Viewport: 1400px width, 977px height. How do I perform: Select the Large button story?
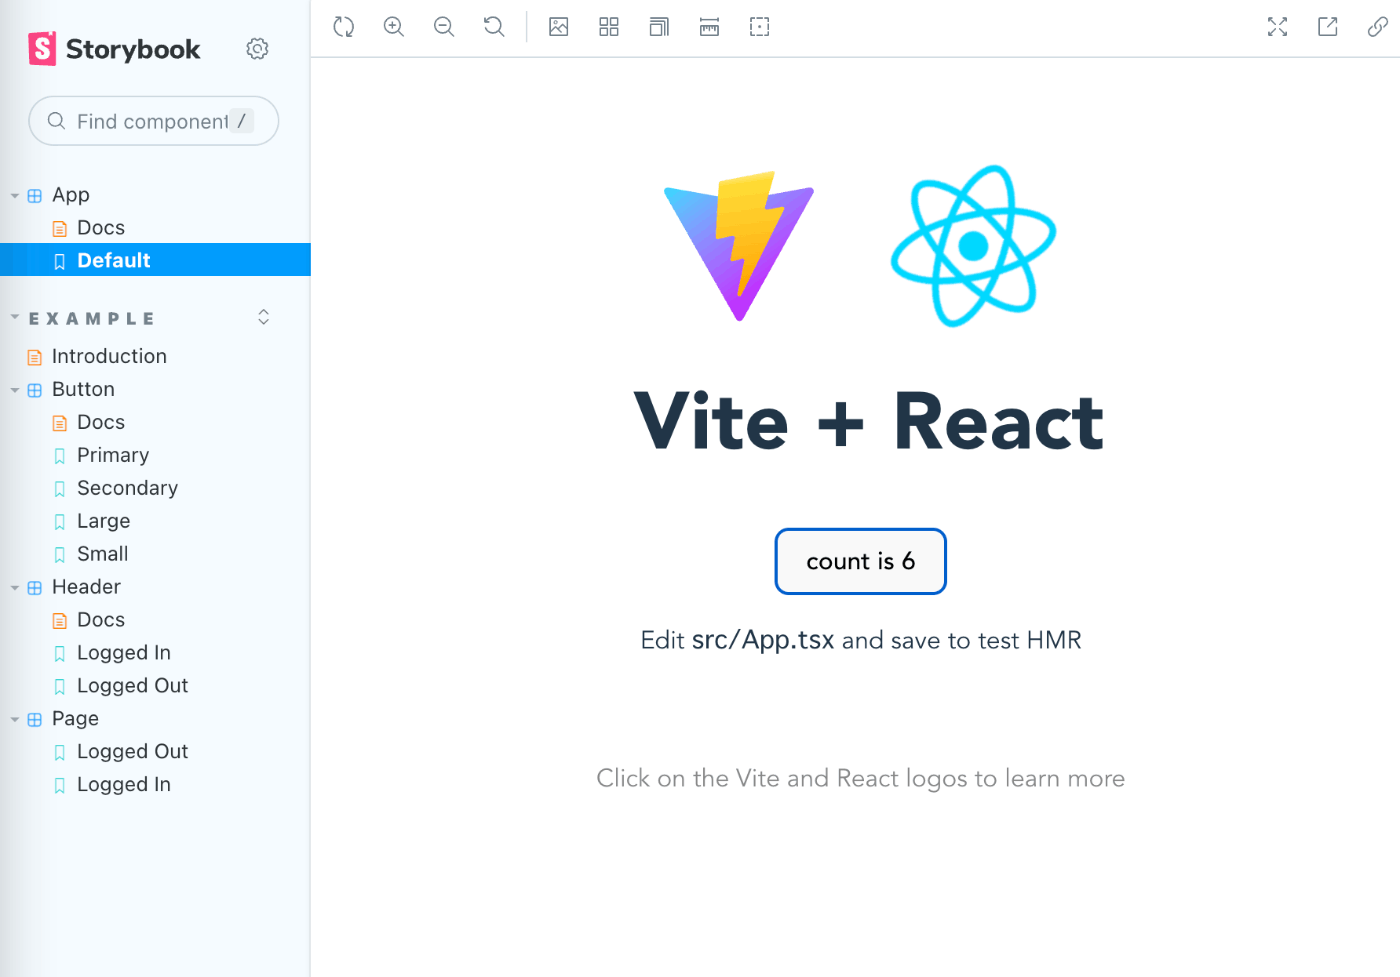103,521
